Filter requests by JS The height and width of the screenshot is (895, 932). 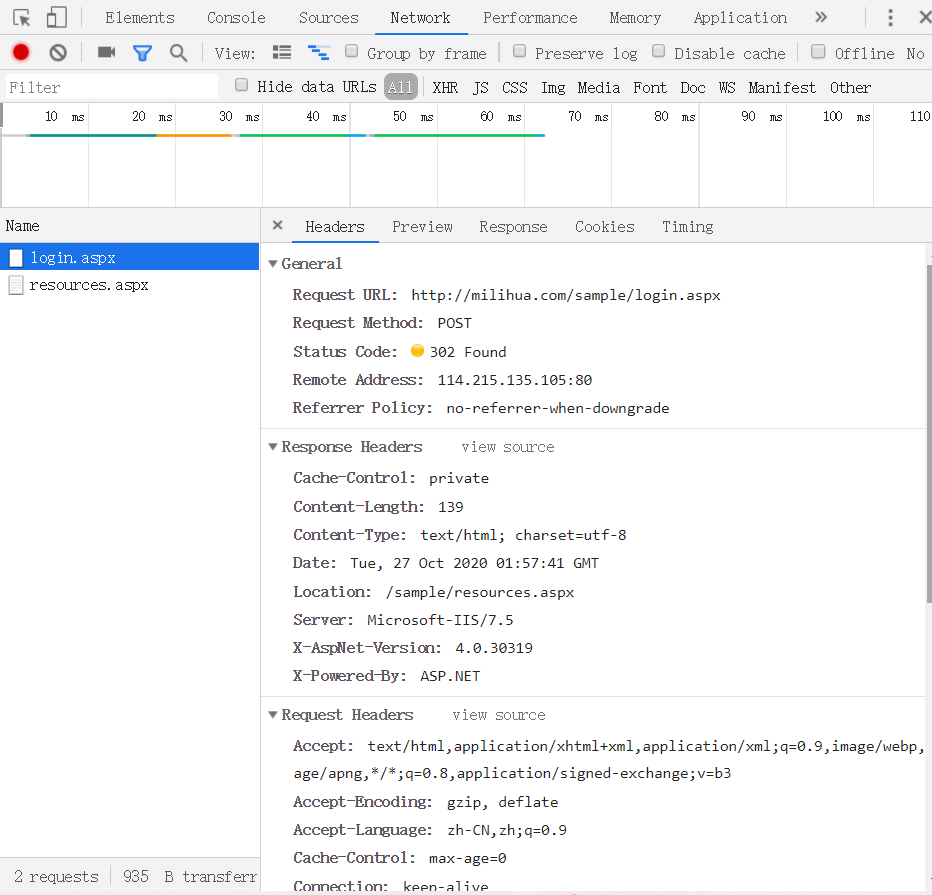(481, 88)
